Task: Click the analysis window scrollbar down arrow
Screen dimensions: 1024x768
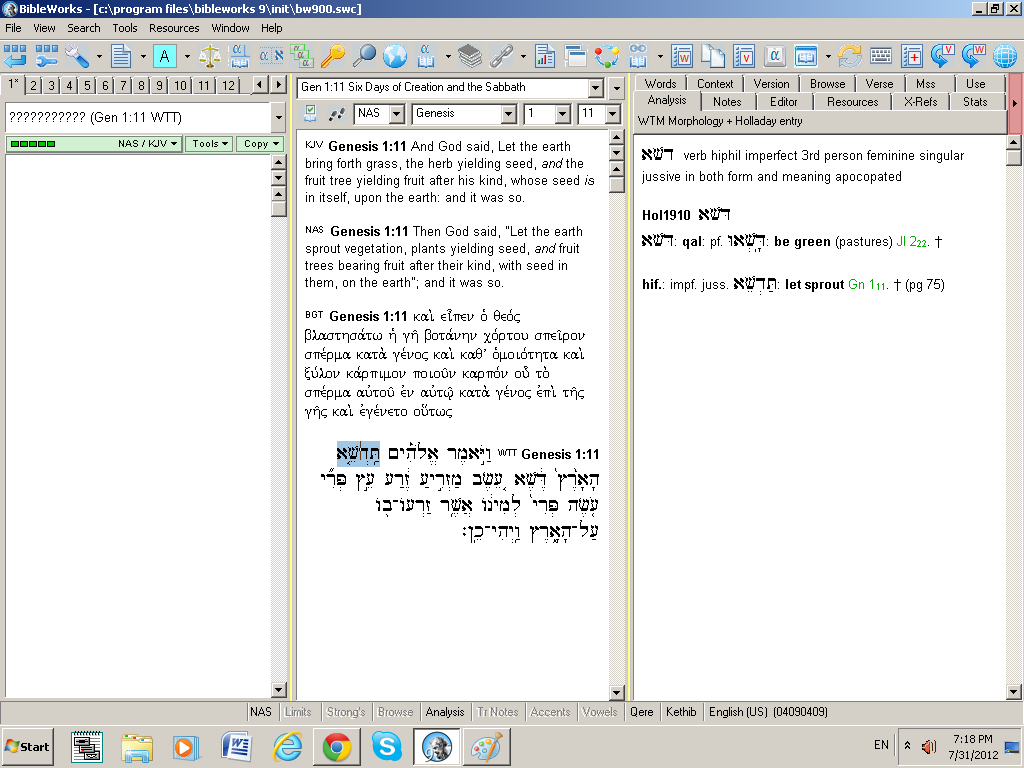Action: coord(1014,692)
